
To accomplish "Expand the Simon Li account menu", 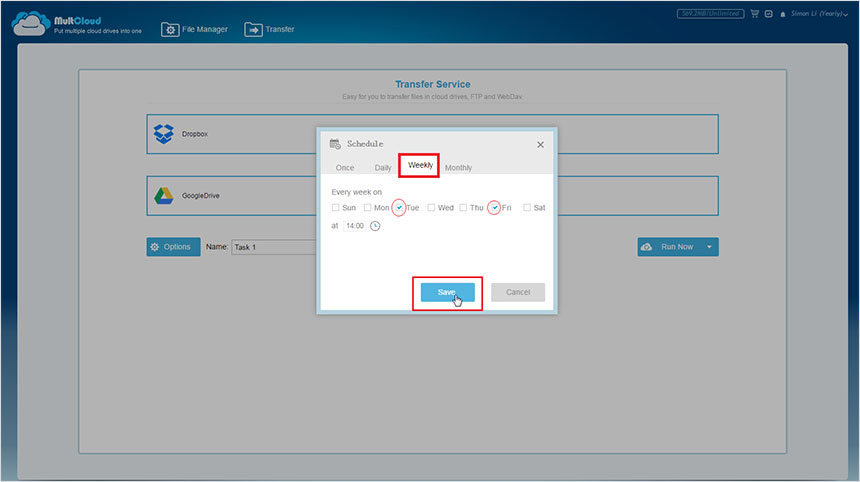I will coord(819,14).
